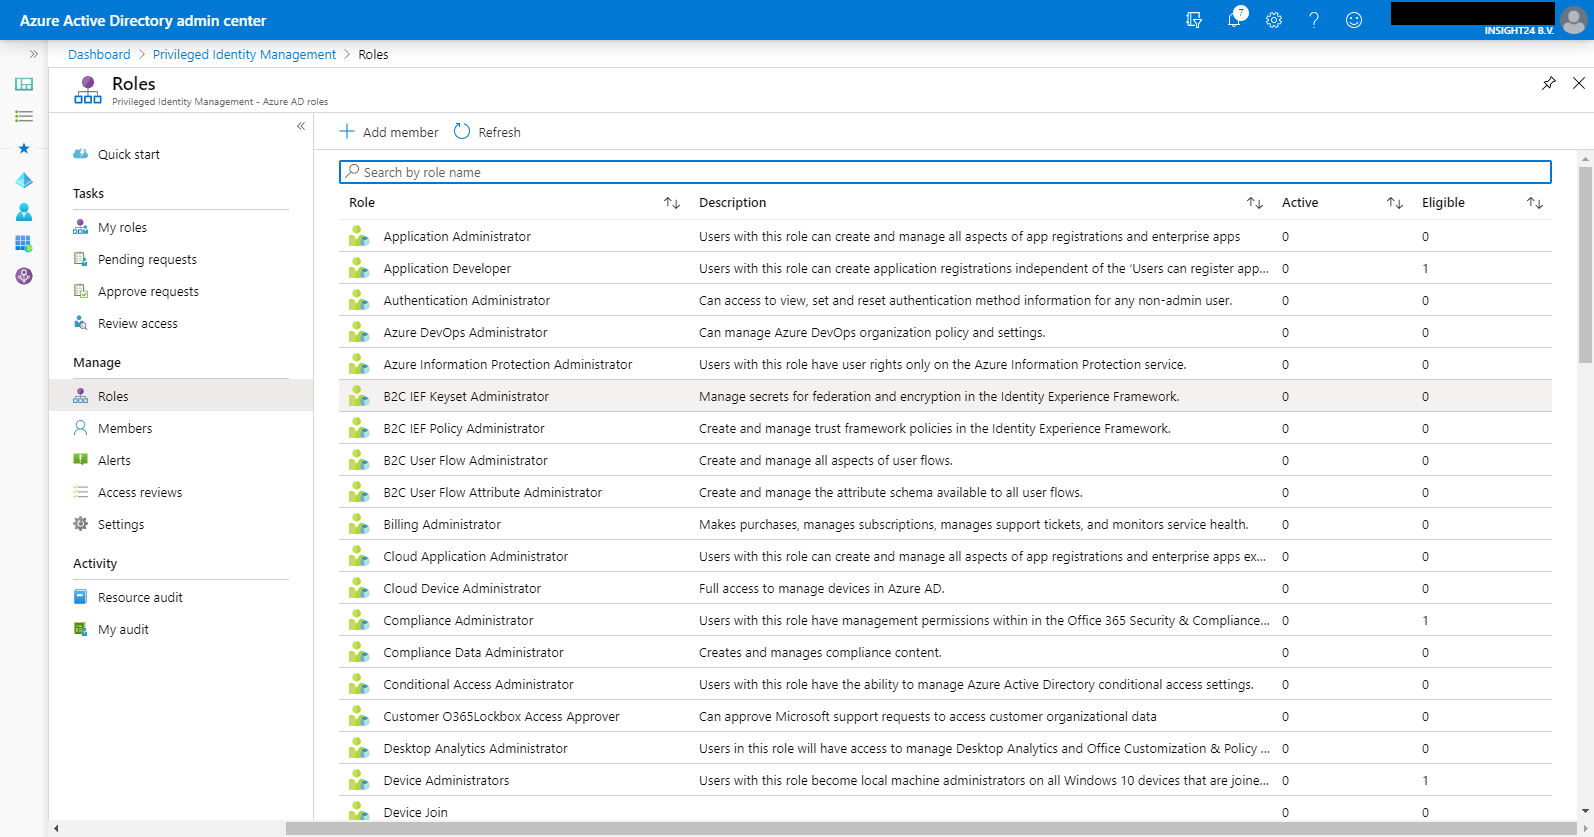
Task: Open the directory and subscription filter icon
Action: pyautogui.click(x=1194, y=20)
